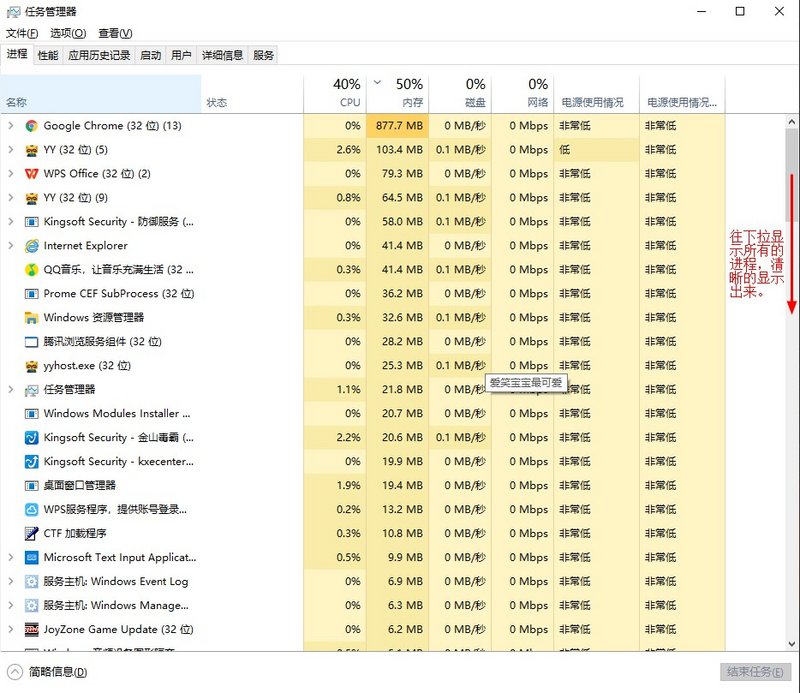The height and width of the screenshot is (693, 800).
Task: Open the 查看(V) menu
Action: (x=115, y=34)
